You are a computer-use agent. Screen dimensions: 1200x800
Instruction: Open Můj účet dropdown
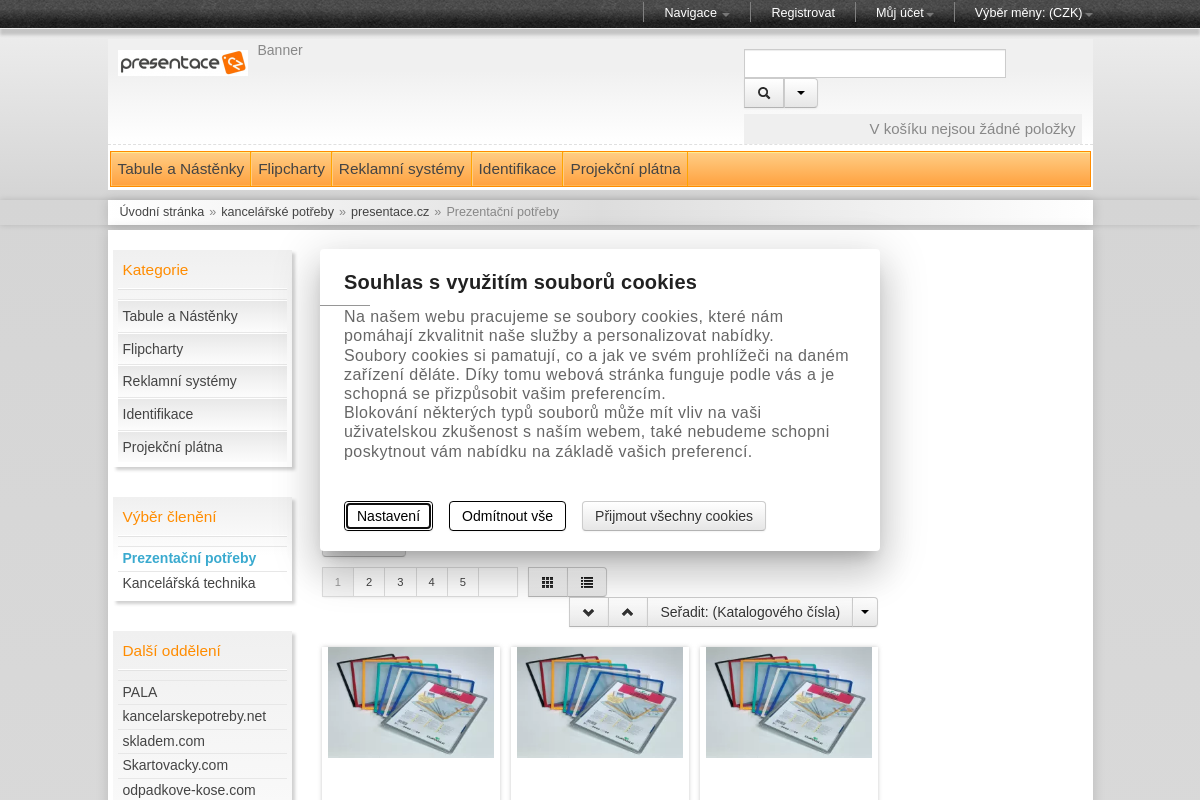[x=905, y=13]
